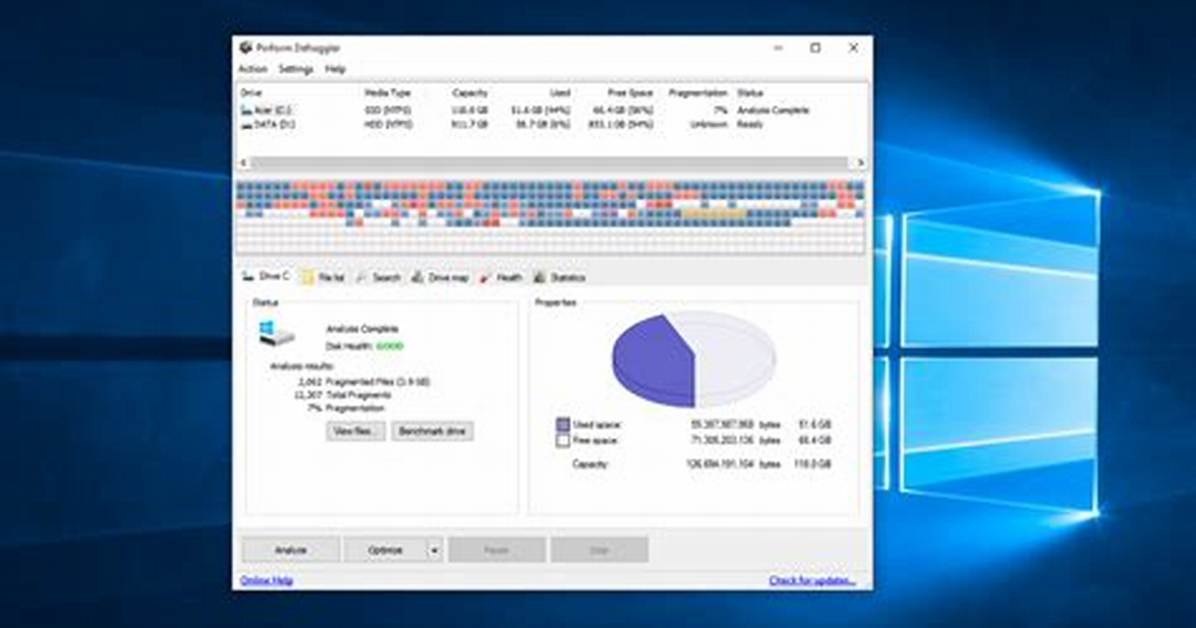
Task: Sort by the Capacity column header
Action: 470,93
